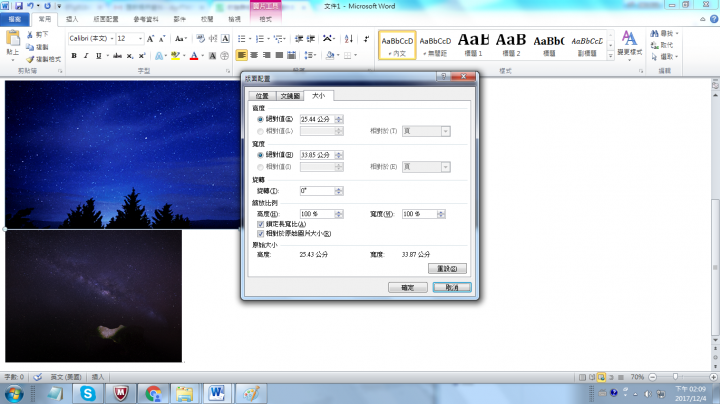Click the font color red swatch
Image resolution: width=720 pixels, height=404 pixels.
pyautogui.click(x=194, y=56)
